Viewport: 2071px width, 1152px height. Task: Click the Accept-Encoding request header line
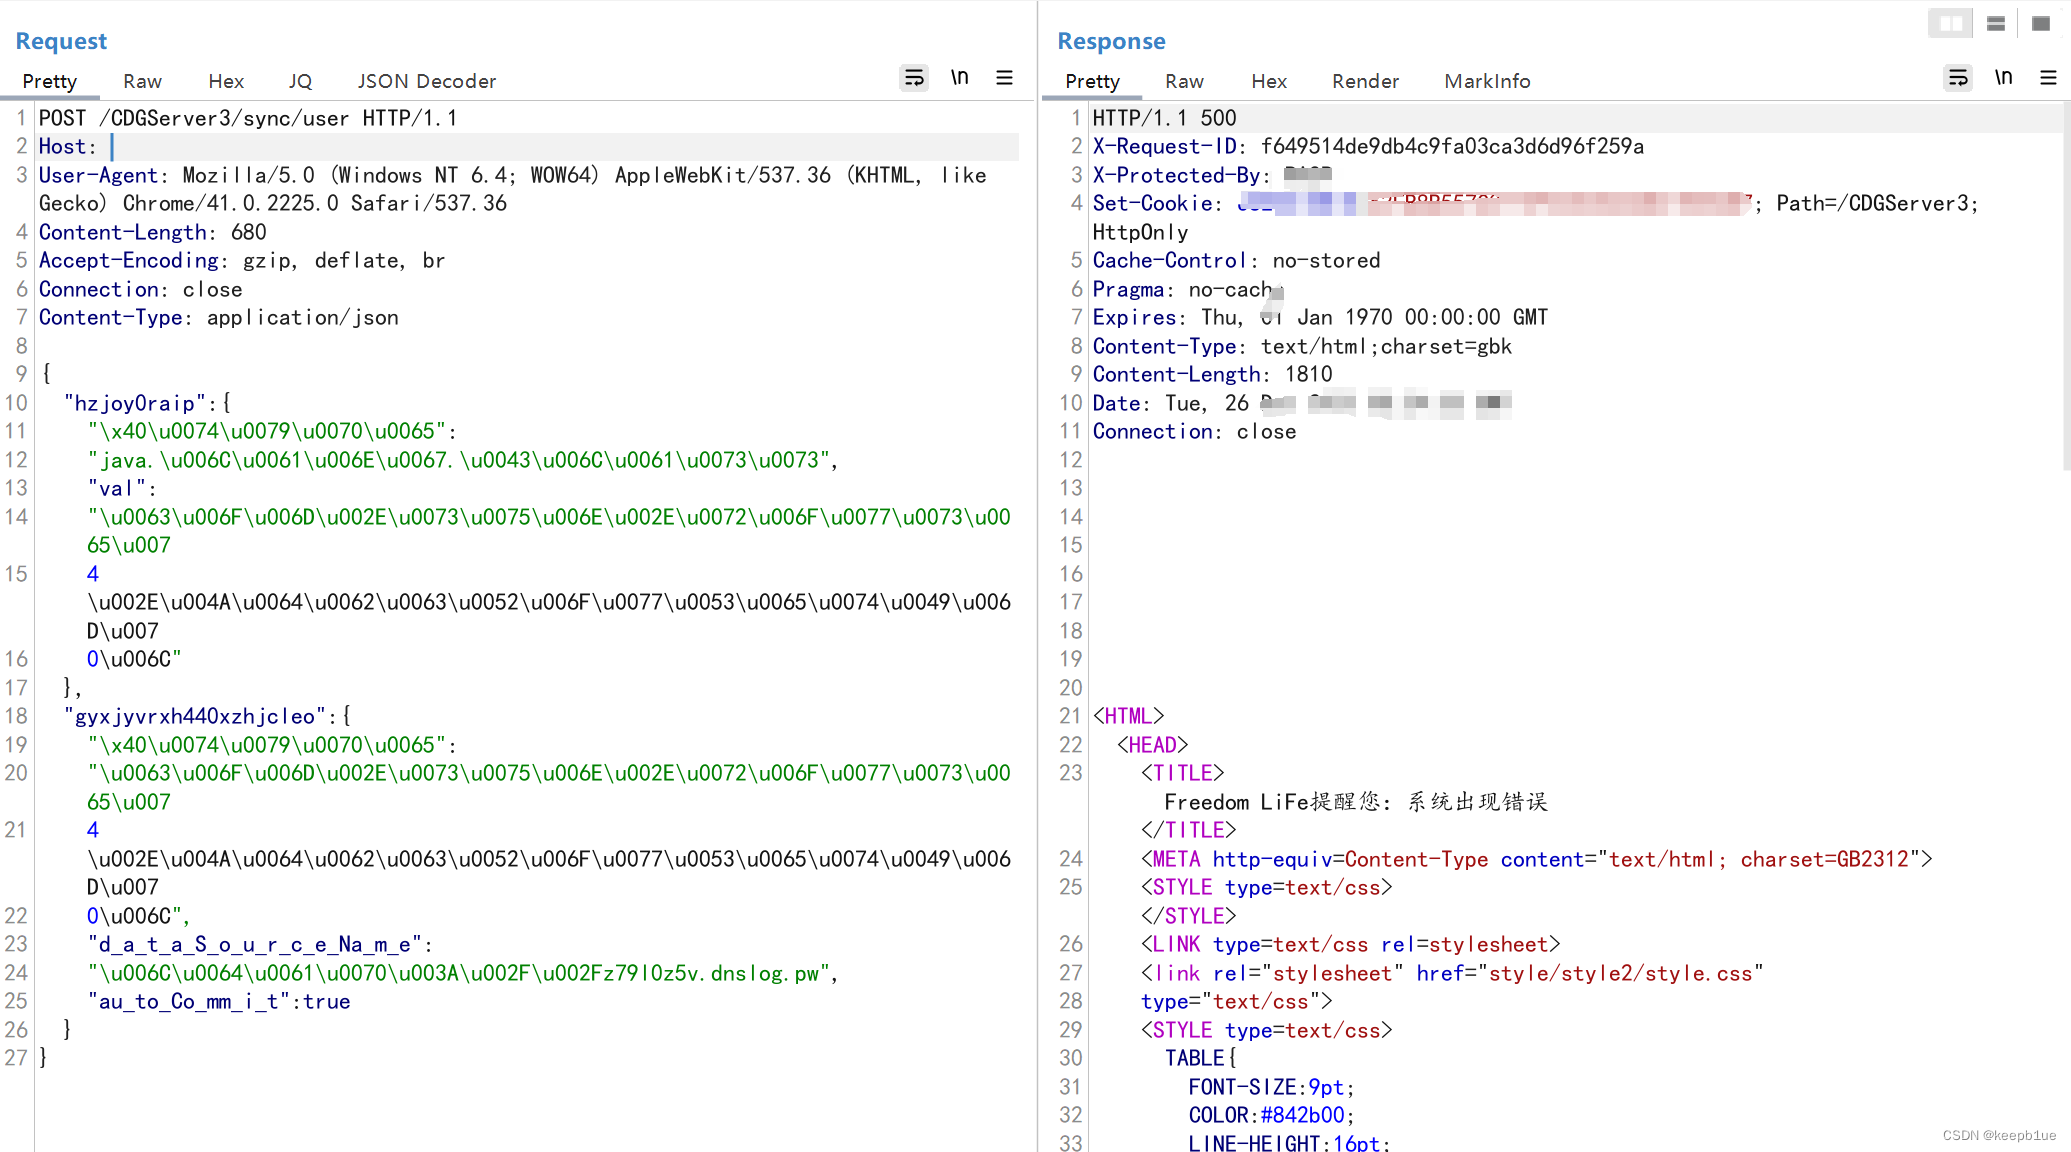(x=242, y=261)
